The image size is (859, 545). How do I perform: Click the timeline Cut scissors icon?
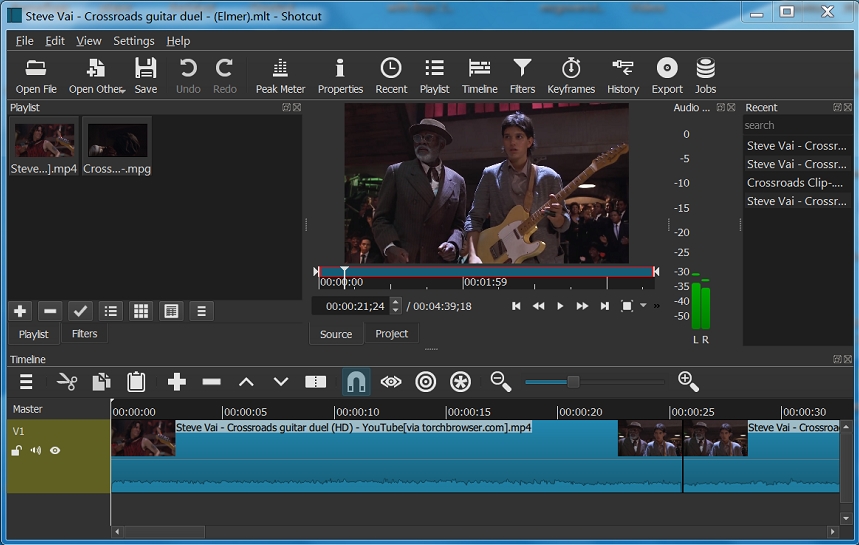(x=67, y=382)
